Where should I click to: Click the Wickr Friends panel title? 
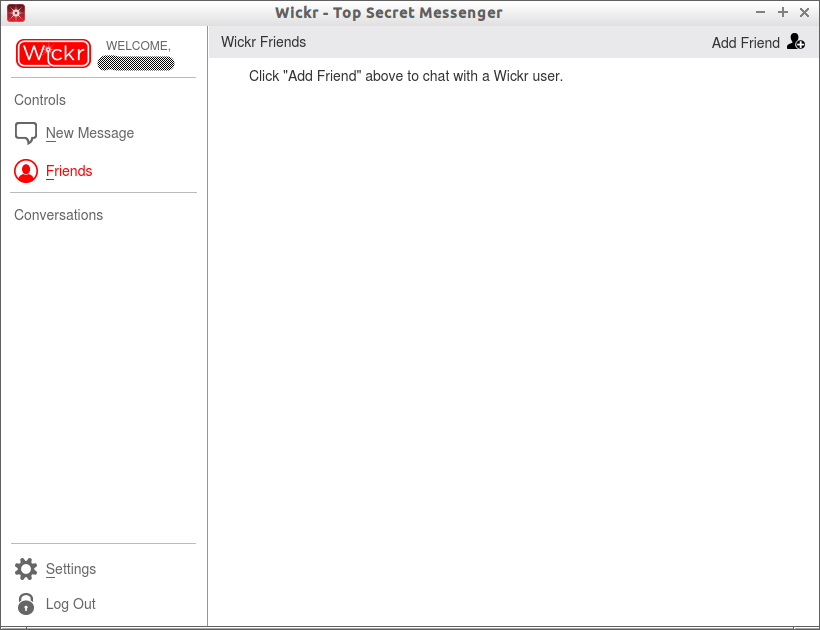tap(263, 42)
